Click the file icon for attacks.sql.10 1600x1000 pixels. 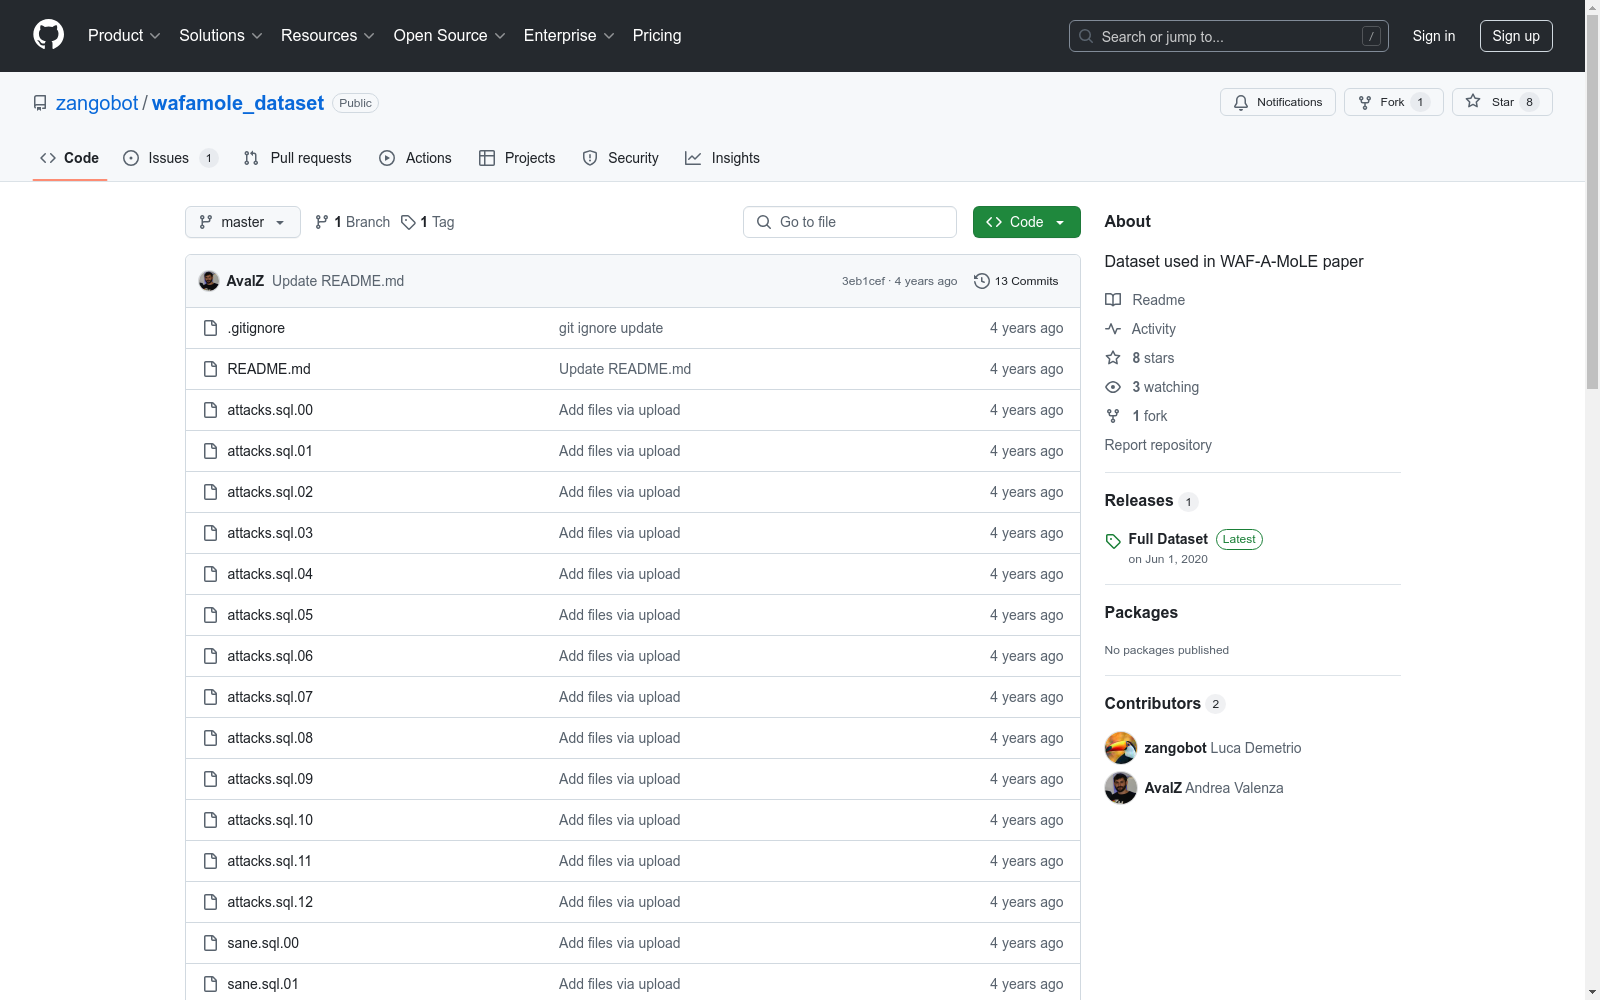coord(210,820)
